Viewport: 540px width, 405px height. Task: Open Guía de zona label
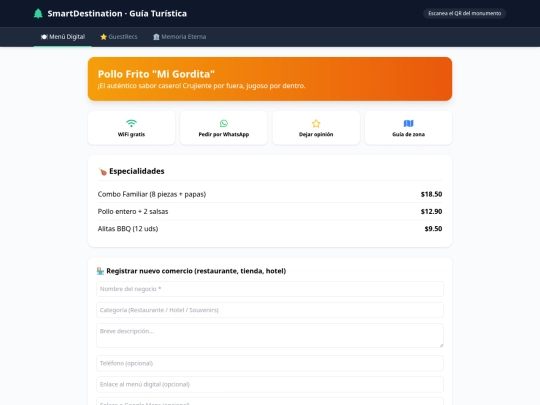[x=408, y=134]
